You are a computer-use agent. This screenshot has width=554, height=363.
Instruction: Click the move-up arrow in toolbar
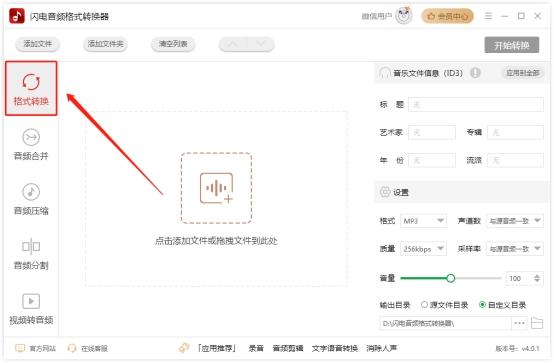(x=233, y=44)
